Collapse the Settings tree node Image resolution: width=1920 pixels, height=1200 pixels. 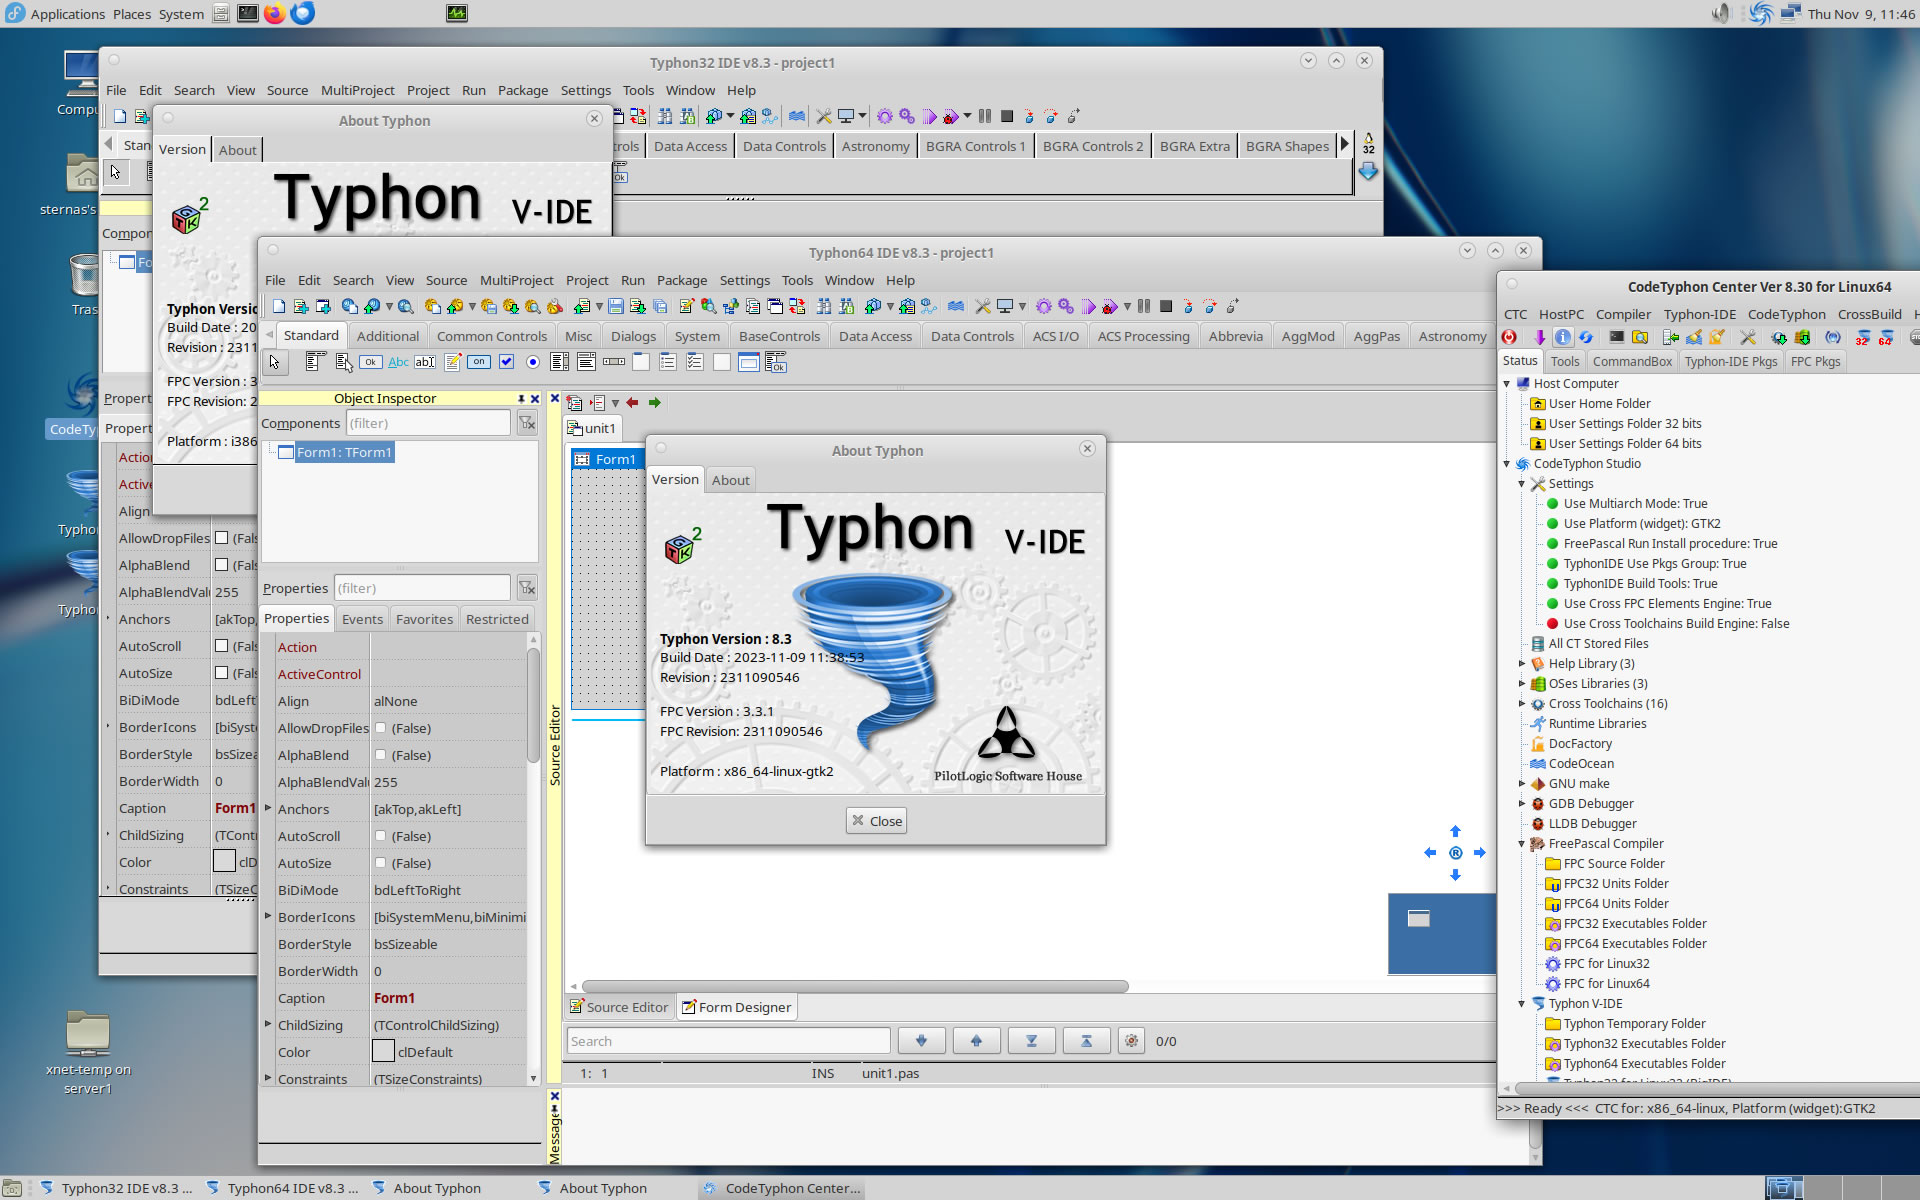point(1522,483)
